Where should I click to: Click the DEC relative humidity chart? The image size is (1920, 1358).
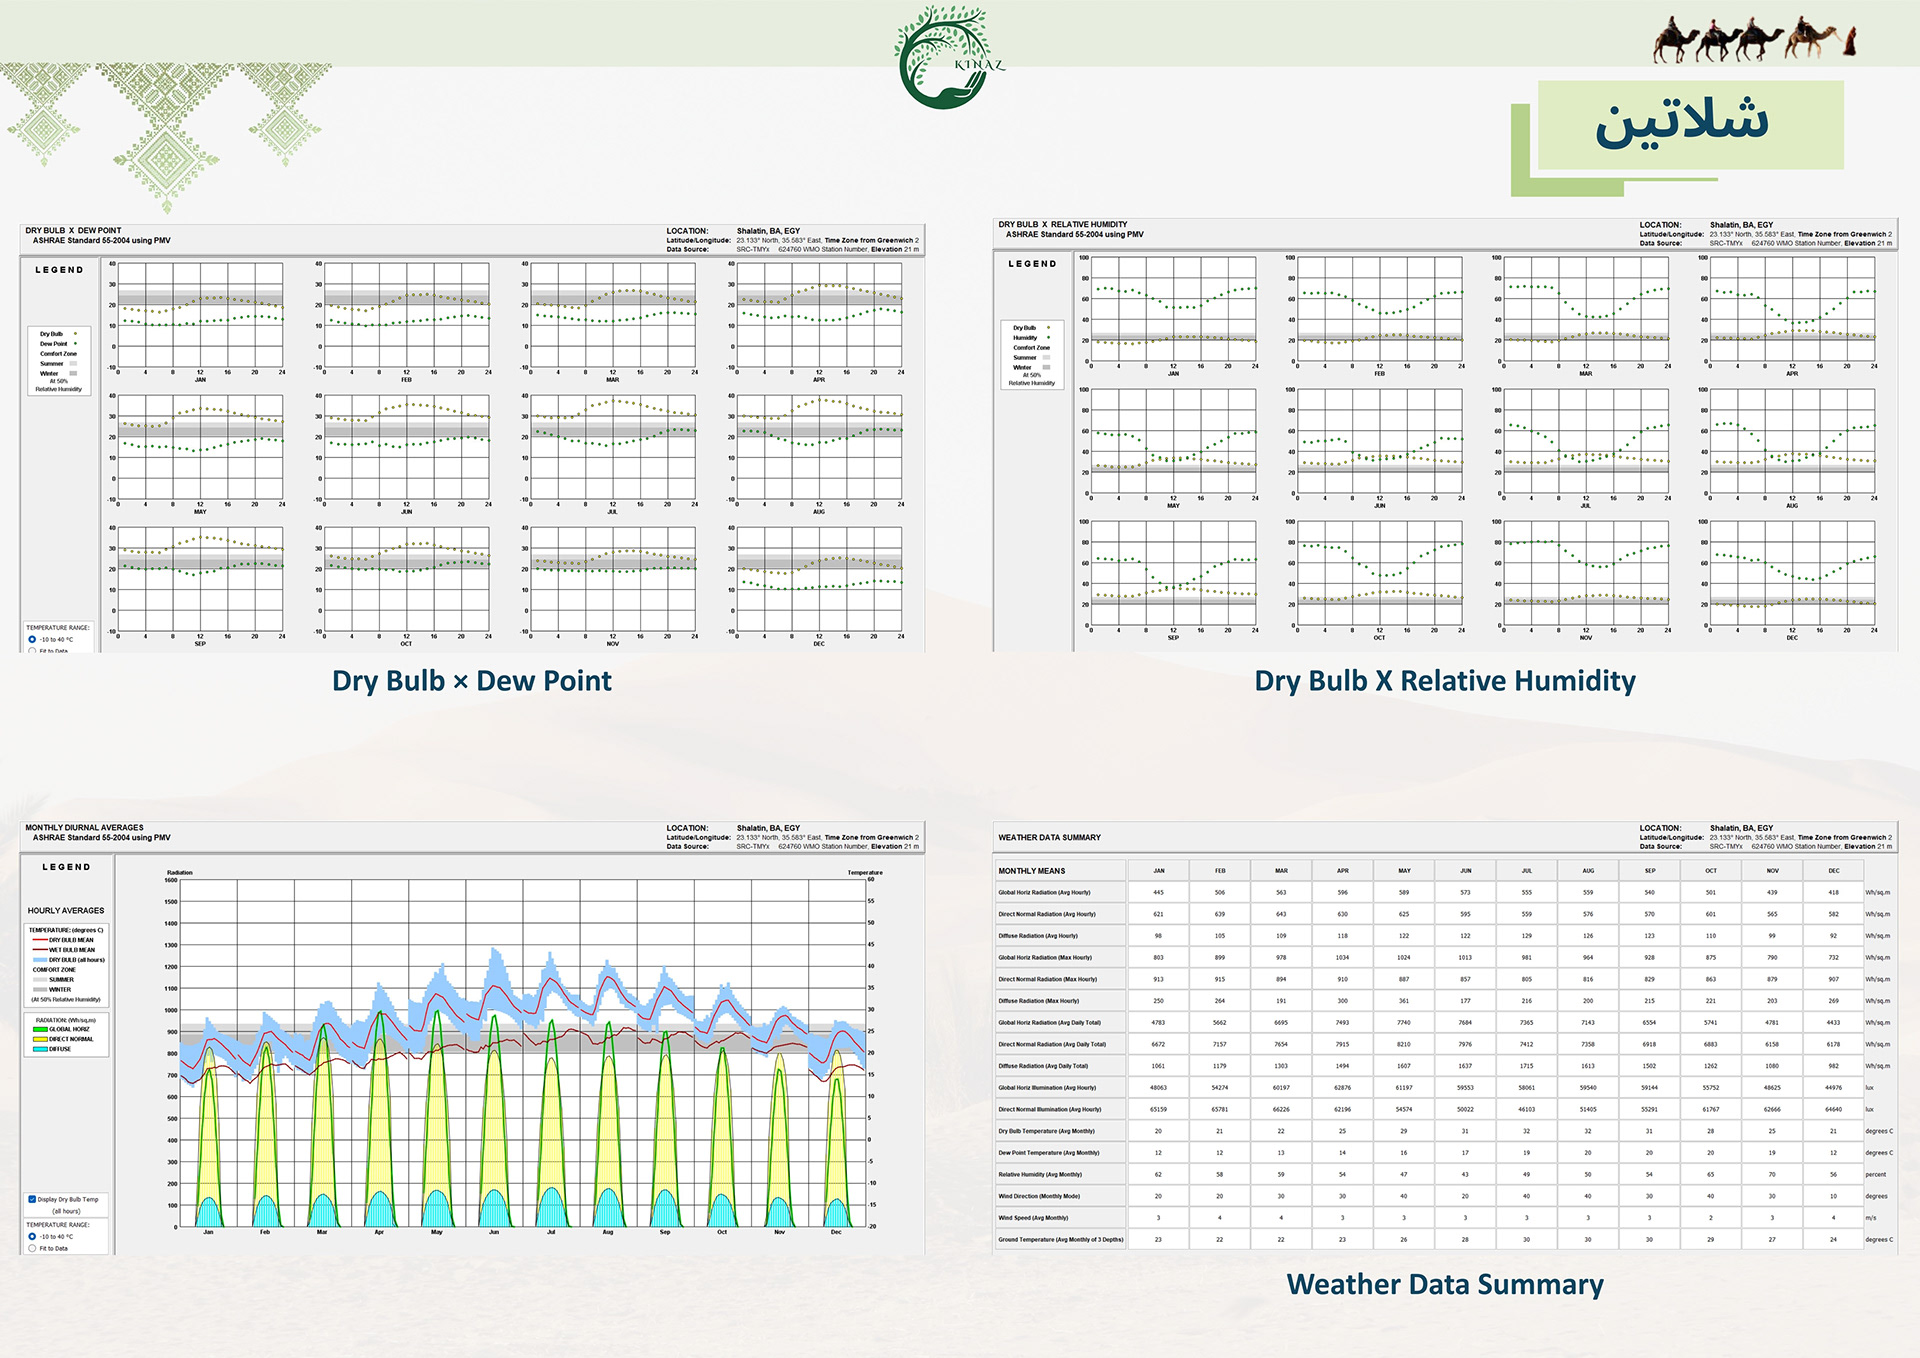[1791, 574]
